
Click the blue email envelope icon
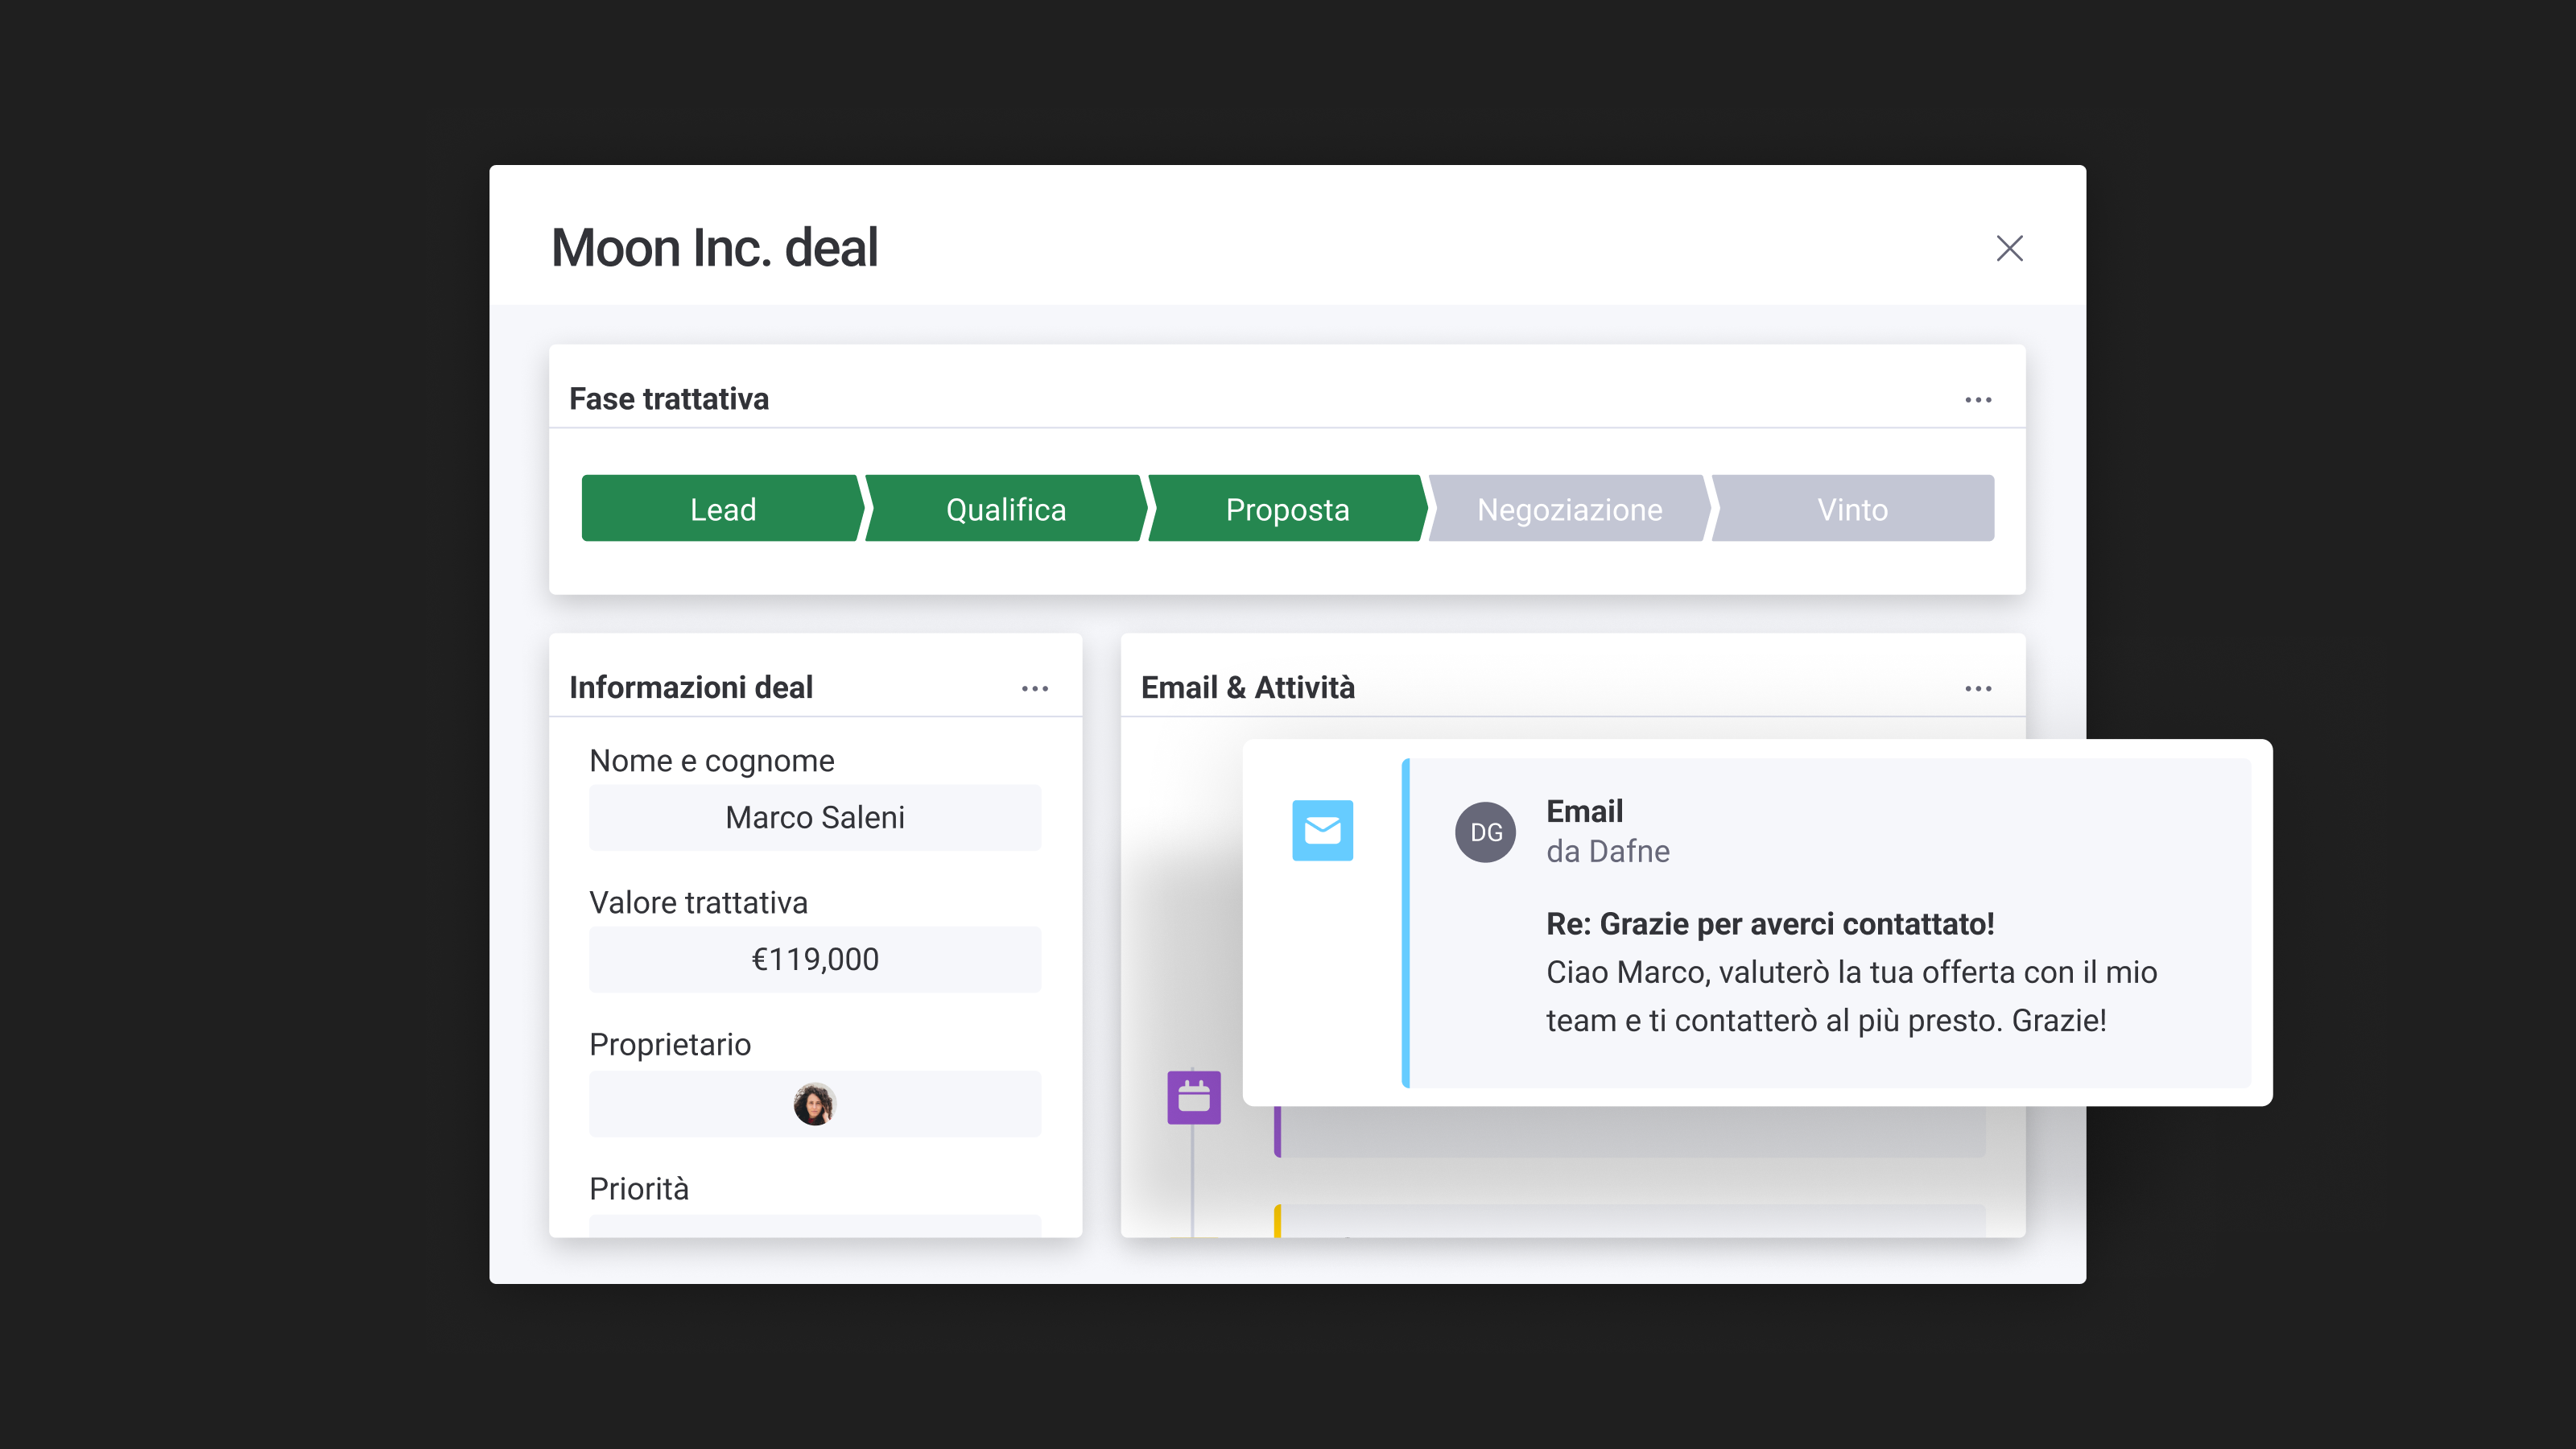pyautogui.click(x=1322, y=830)
